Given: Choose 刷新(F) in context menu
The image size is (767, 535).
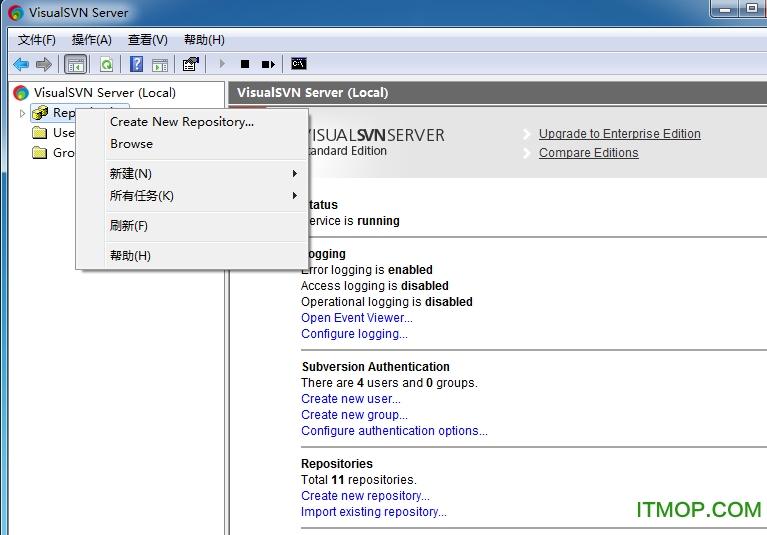Looking at the screenshot, I should (129, 225).
